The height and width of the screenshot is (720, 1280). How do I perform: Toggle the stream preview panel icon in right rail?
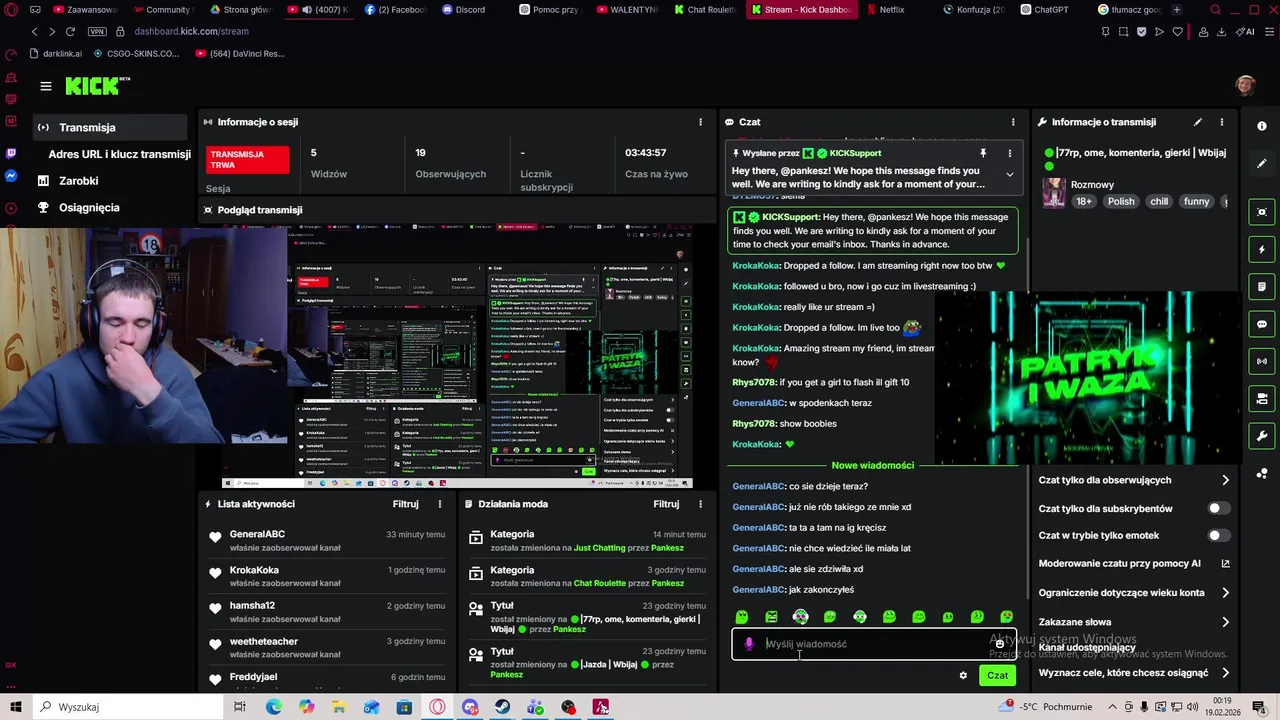1262,212
